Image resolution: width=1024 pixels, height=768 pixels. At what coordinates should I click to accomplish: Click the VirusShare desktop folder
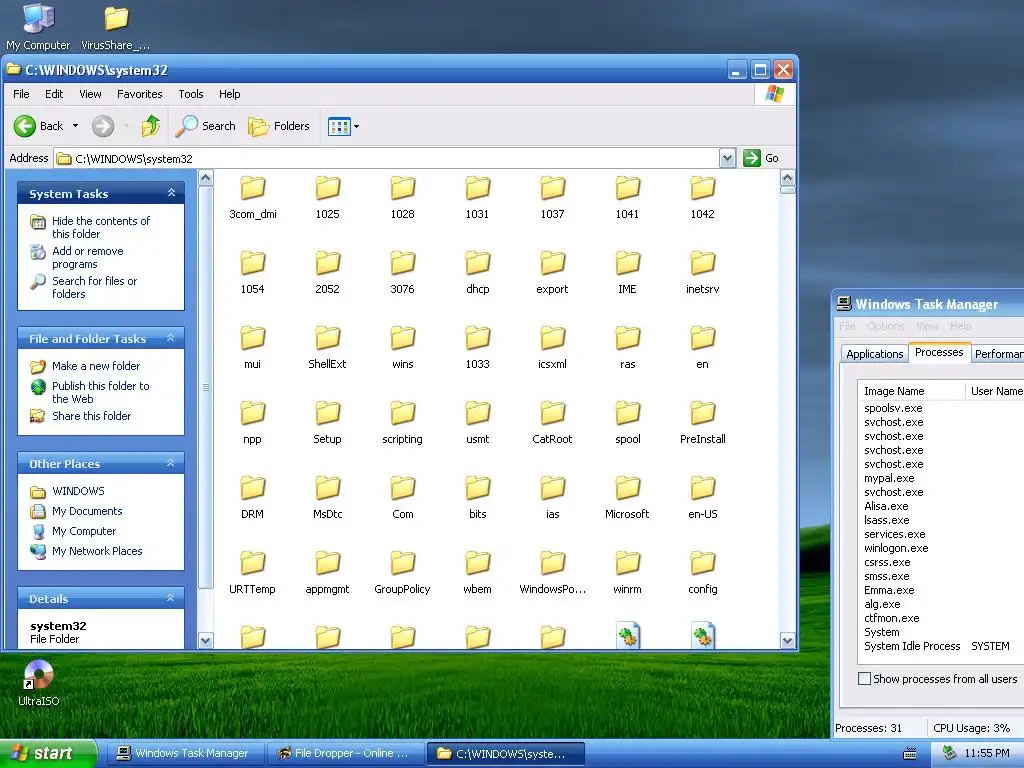tap(116, 27)
